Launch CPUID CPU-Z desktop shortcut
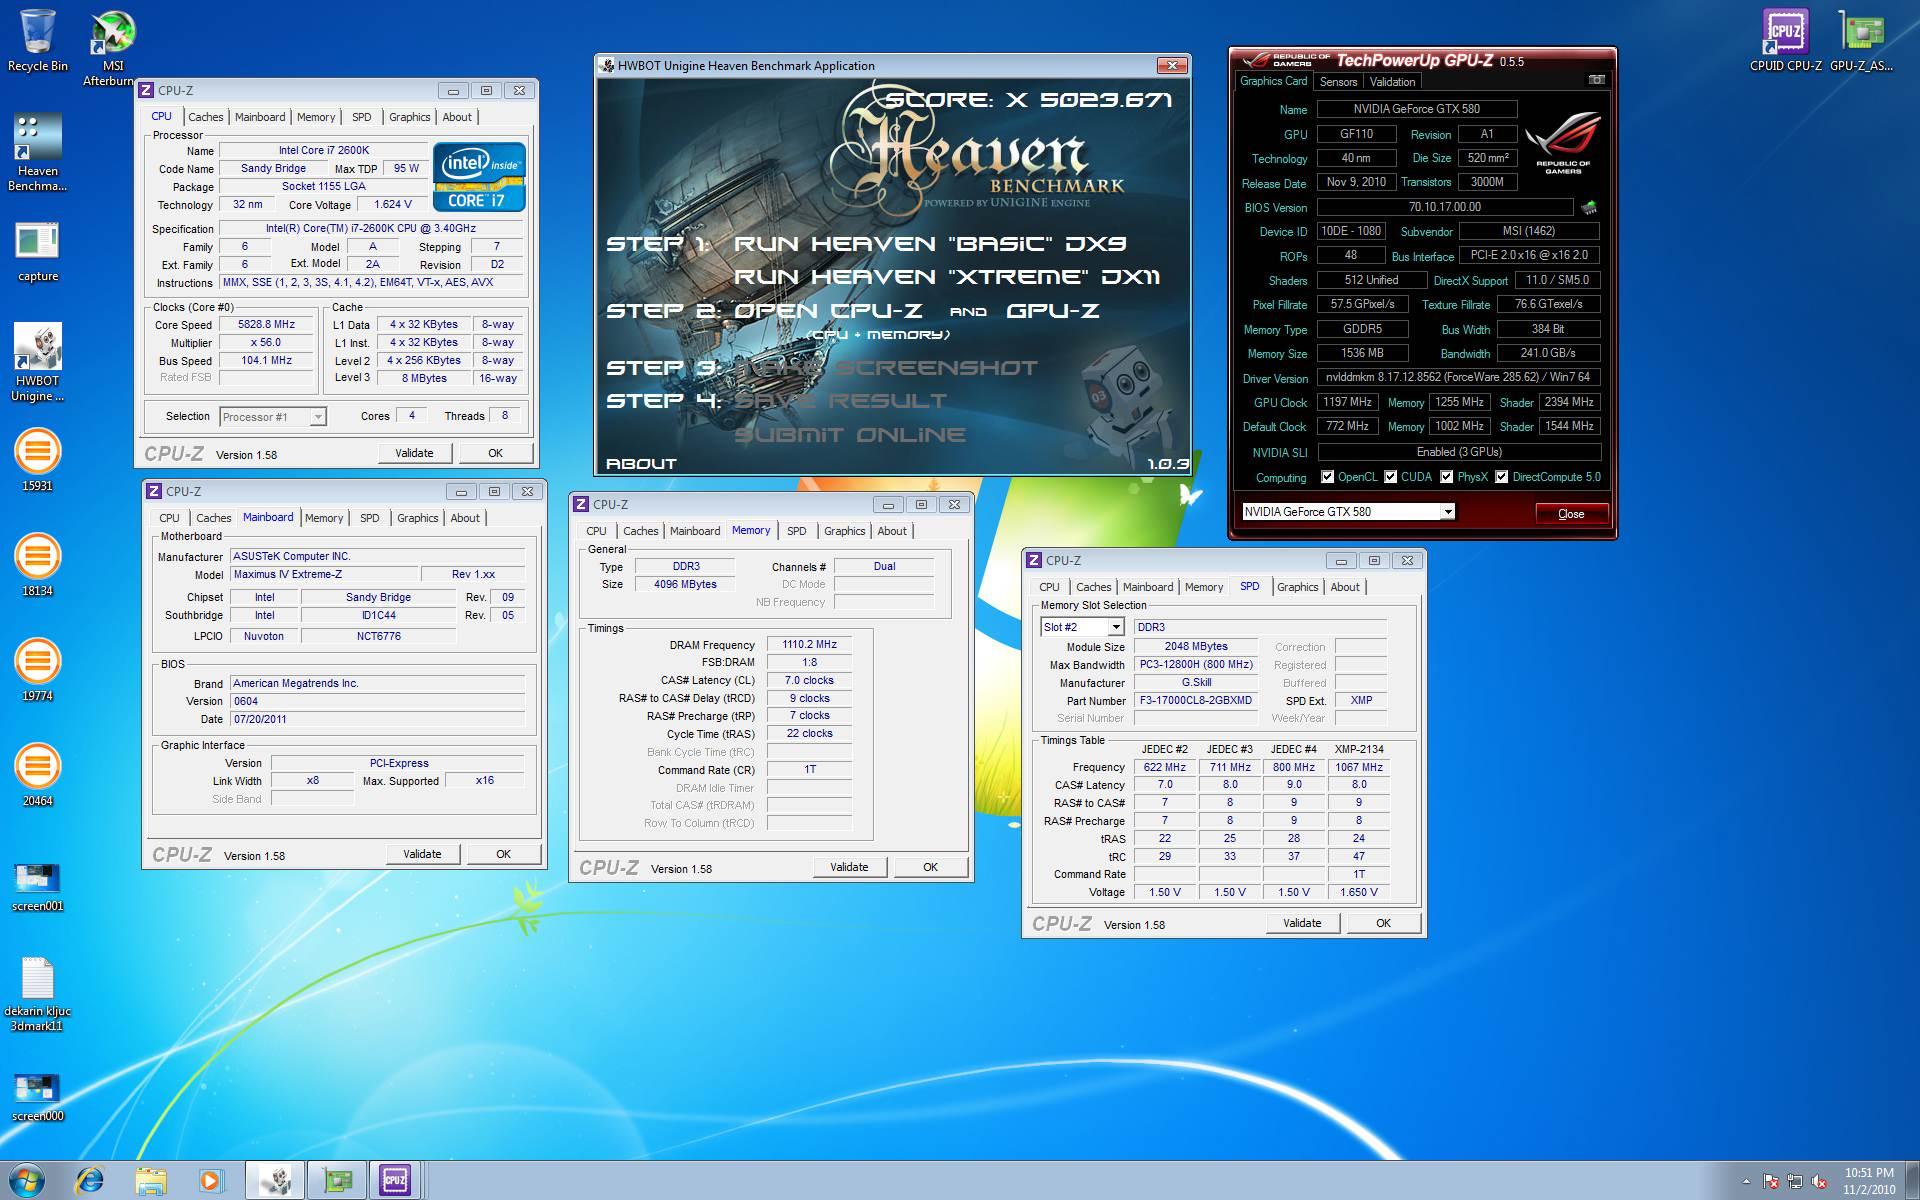The image size is (1920, 1200). (1786, 41)
